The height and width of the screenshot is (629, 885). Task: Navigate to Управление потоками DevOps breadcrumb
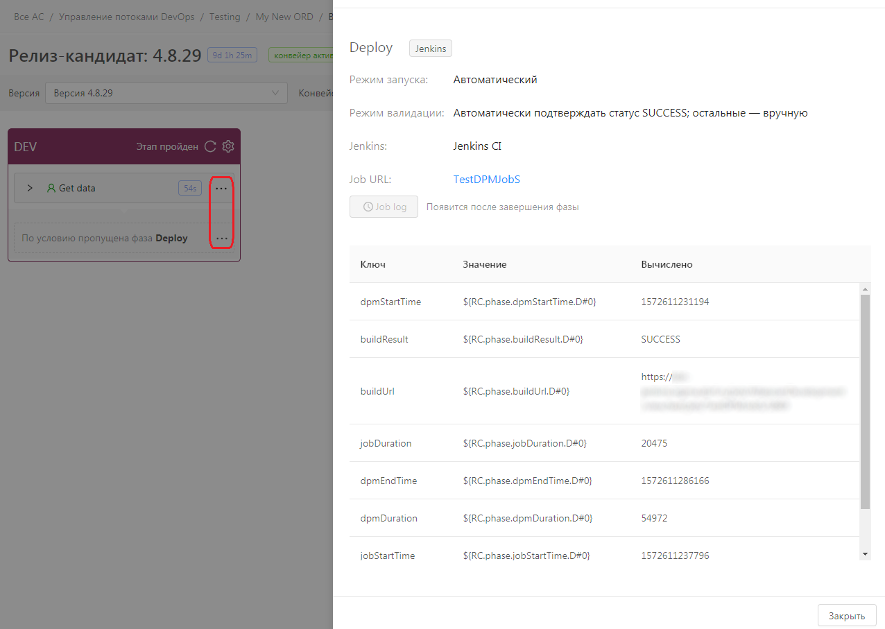128,17
